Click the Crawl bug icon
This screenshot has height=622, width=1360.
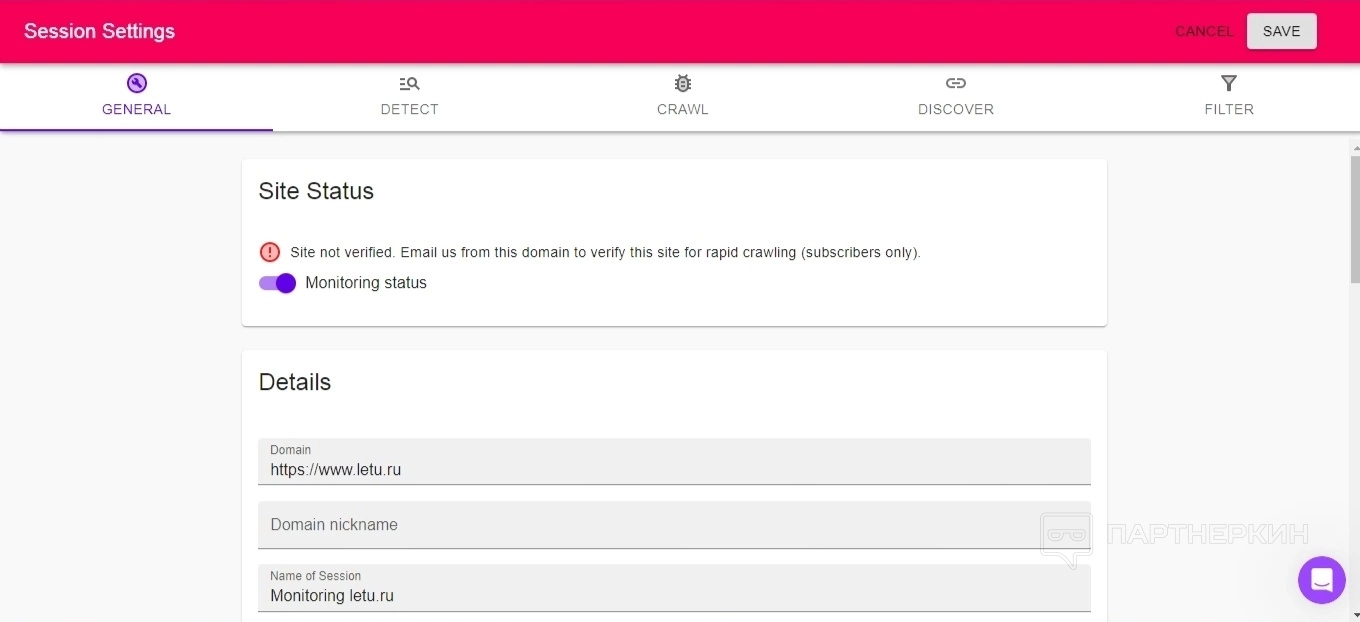pyautogui.click(x=683, y=84)
